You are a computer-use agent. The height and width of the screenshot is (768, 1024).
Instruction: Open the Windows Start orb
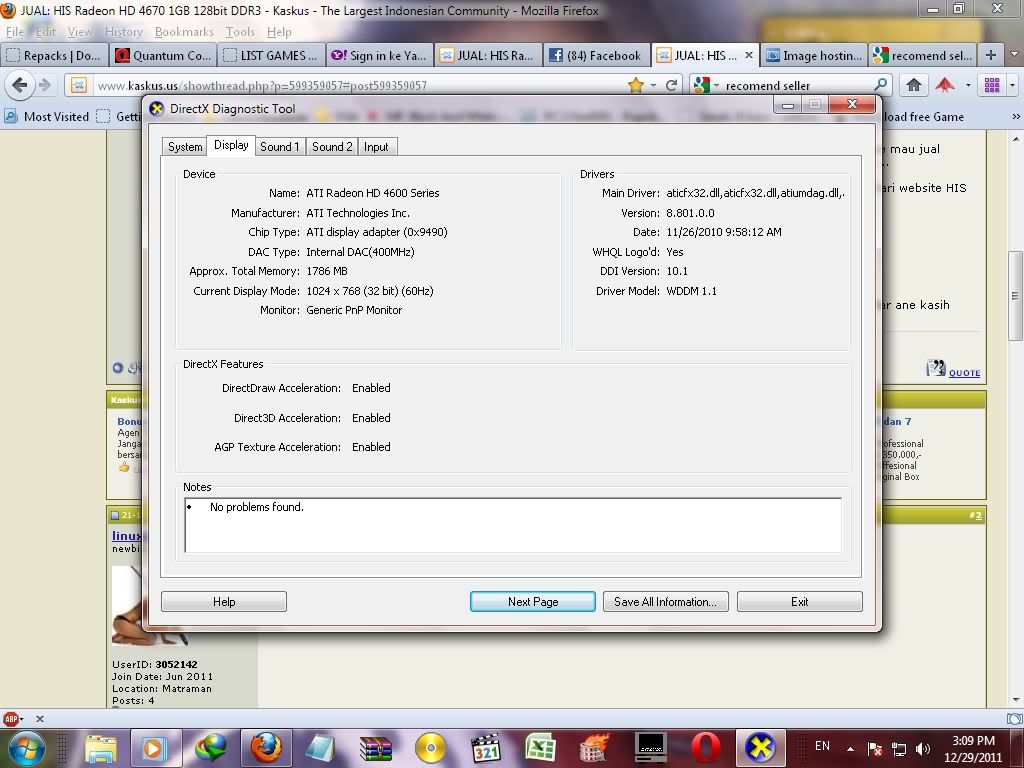(x=25, y=748)
